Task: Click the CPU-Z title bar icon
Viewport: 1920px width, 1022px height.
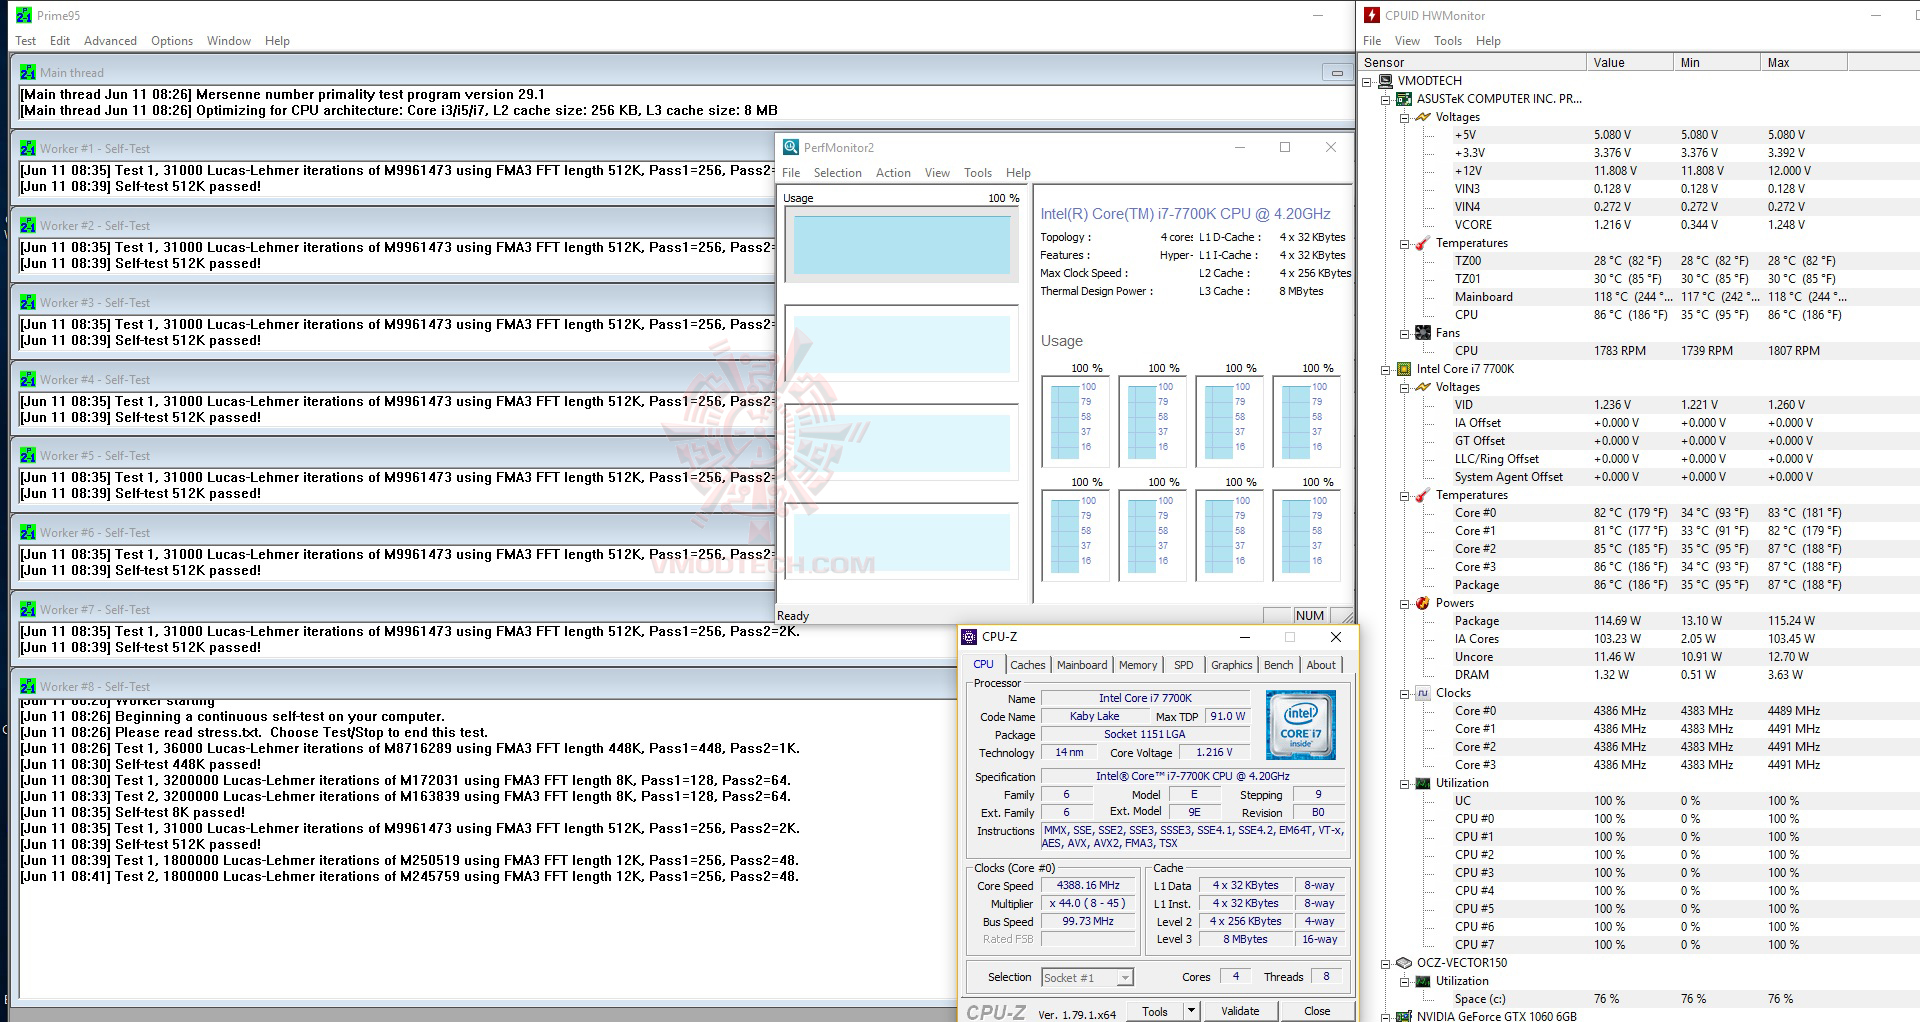Action: 969,637
